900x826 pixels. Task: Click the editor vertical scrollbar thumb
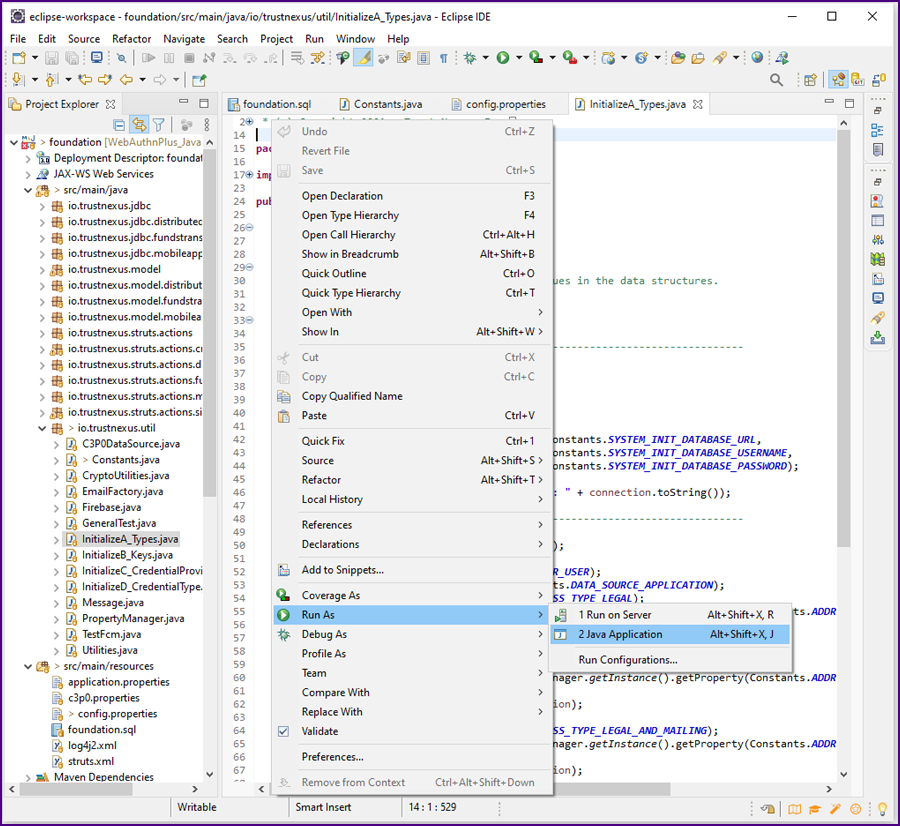(x=843, y=338)
